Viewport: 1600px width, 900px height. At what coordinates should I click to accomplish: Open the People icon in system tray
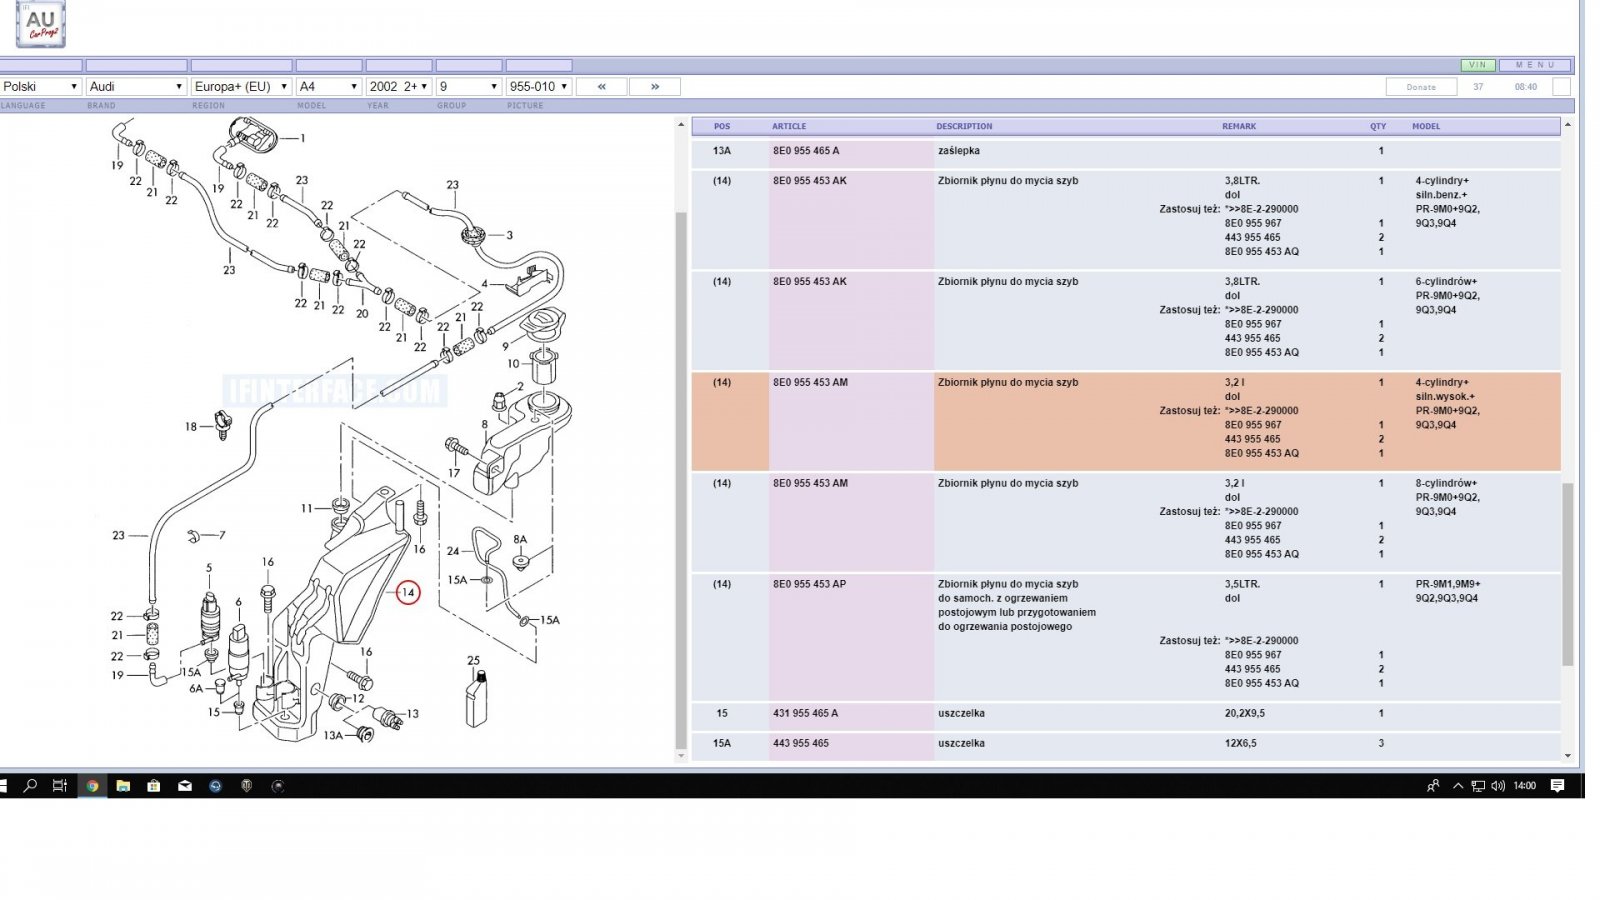coord(1433,786)
